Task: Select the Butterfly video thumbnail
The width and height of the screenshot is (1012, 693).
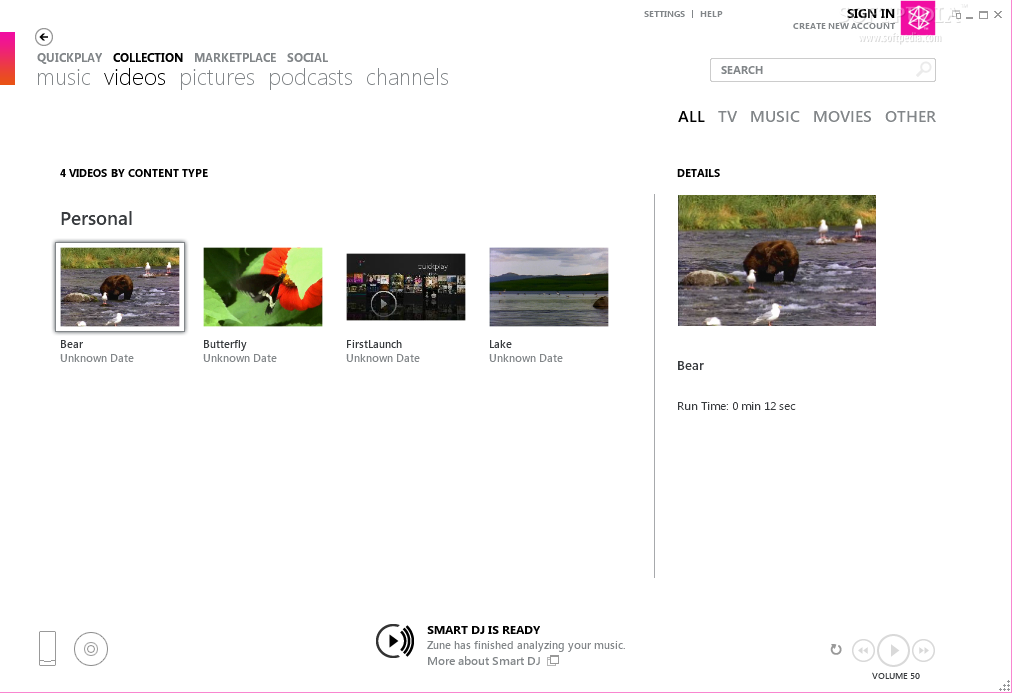Action: click(263, 286)
